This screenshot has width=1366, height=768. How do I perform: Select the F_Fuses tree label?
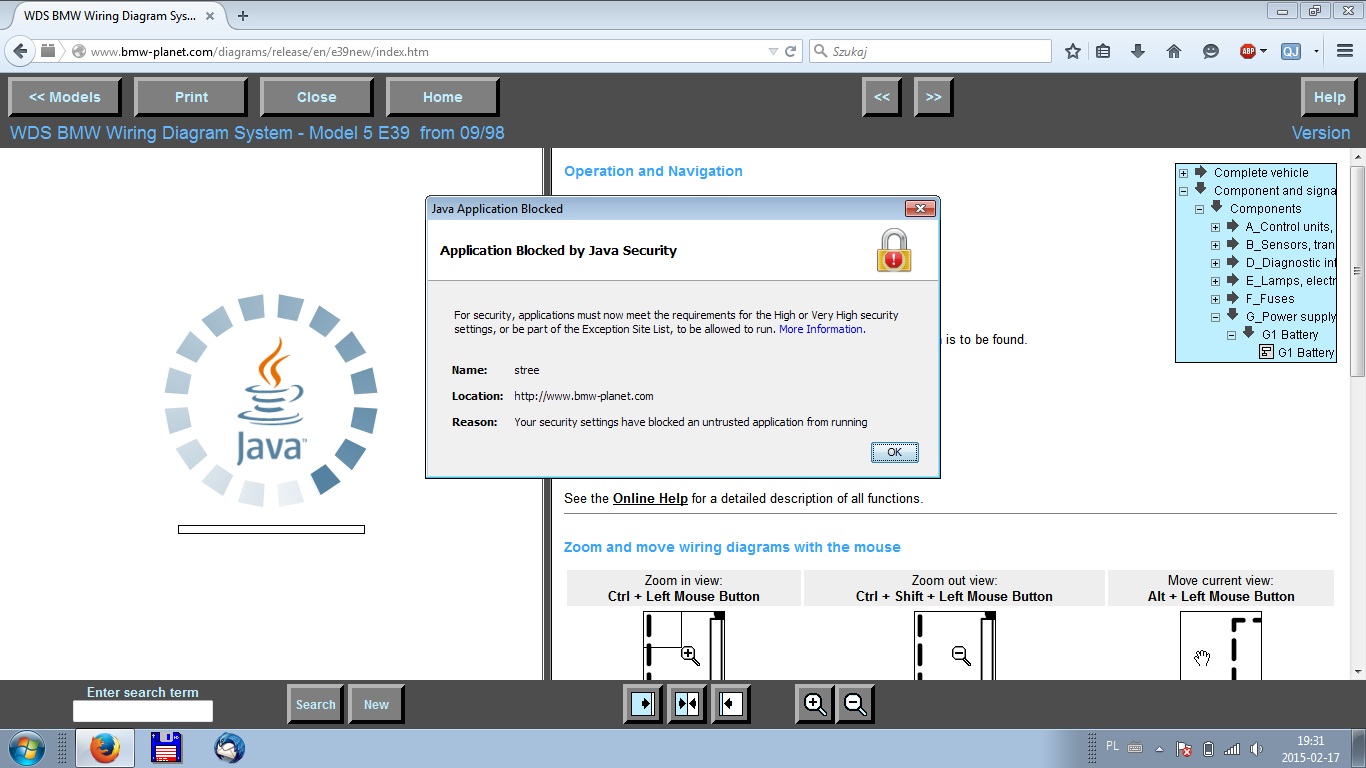tap(1270, 299)
